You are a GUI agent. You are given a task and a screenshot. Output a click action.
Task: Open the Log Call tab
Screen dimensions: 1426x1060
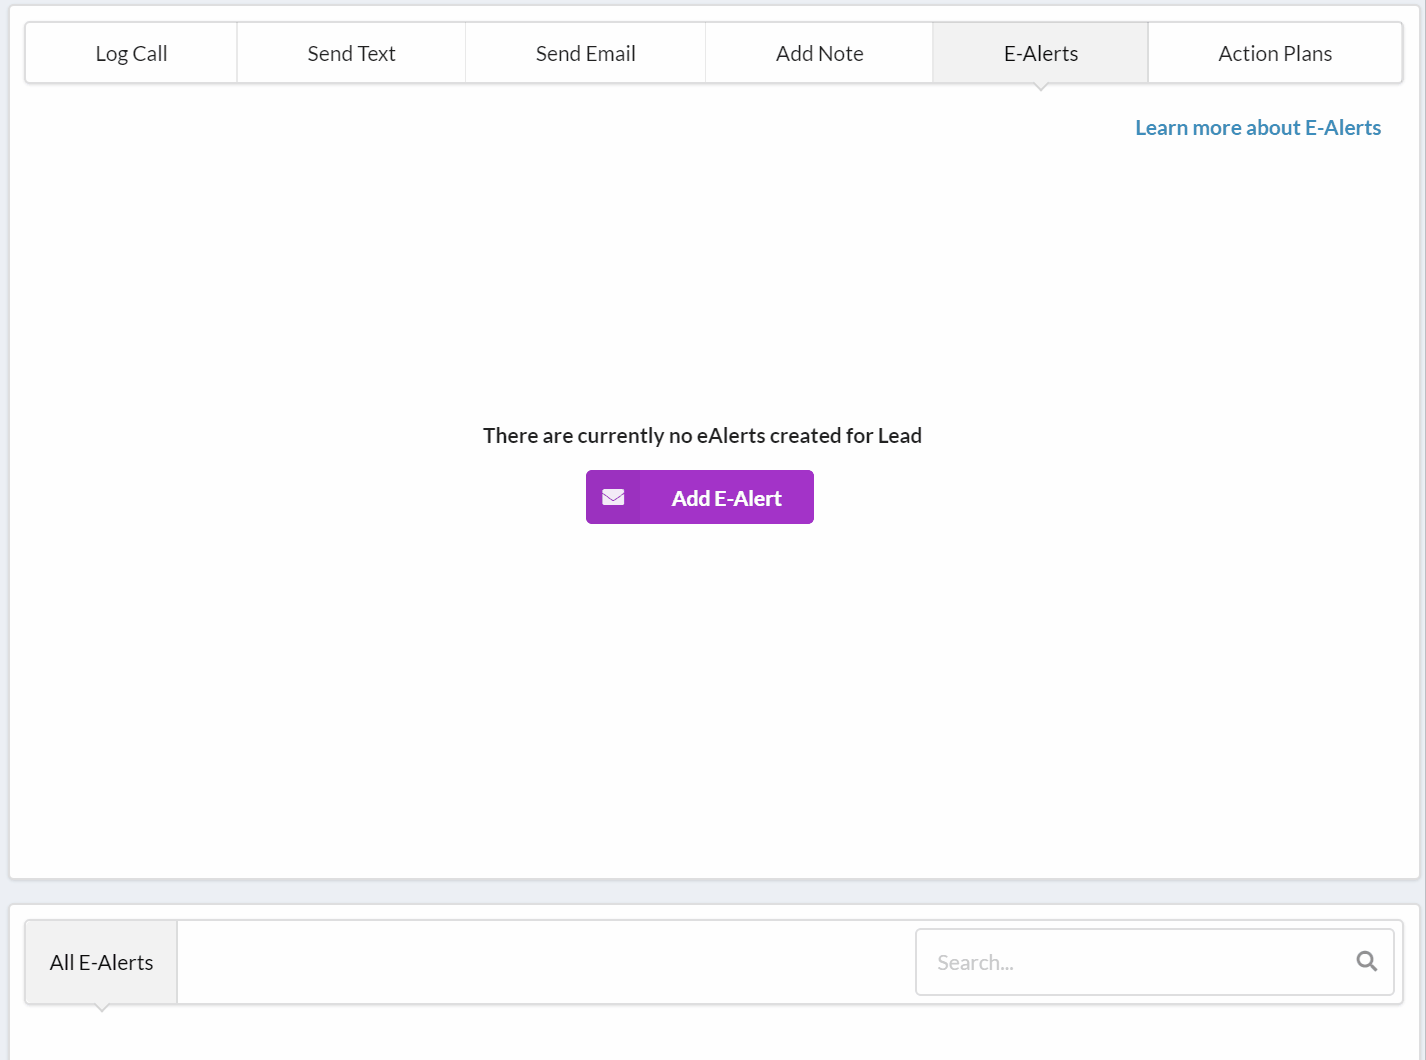pyautogui.click(x=131, y=54)
